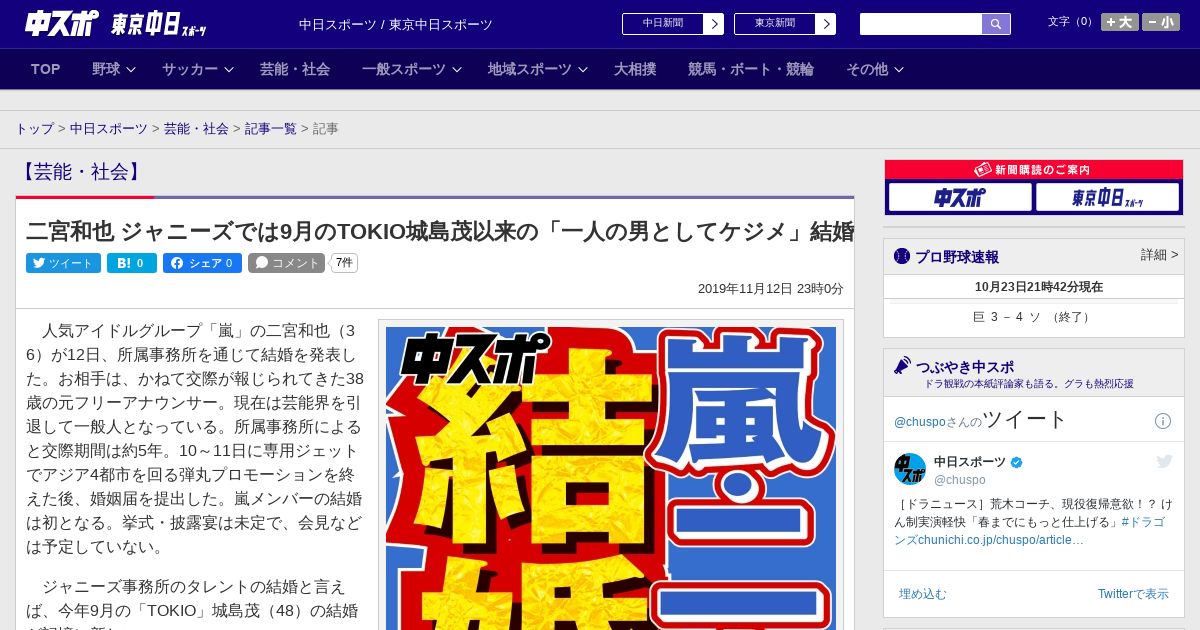Viewport: 1200px width, 630px height.
Task: Open the コメント button
Action: 286,263
